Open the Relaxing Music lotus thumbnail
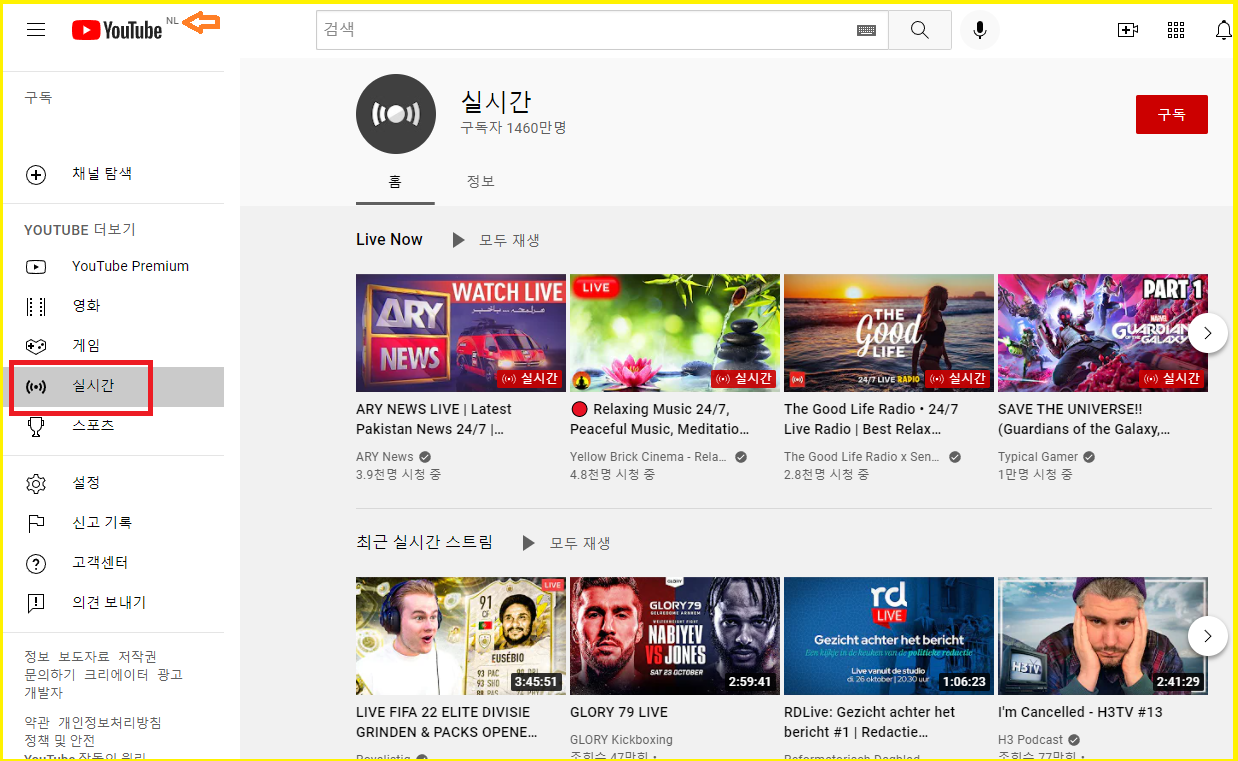 675,333
